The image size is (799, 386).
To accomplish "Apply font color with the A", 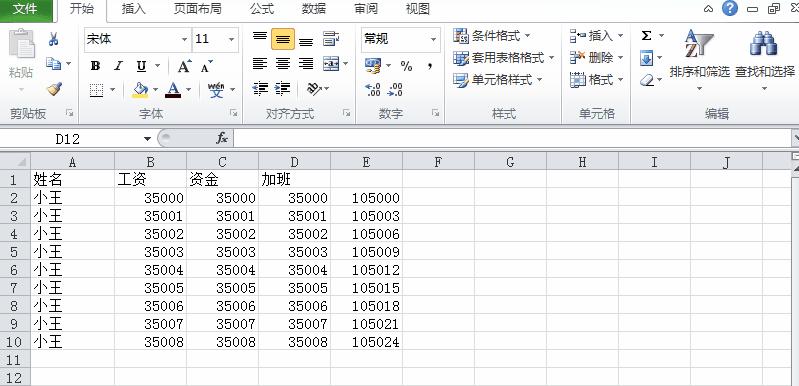I will (173, 90).
